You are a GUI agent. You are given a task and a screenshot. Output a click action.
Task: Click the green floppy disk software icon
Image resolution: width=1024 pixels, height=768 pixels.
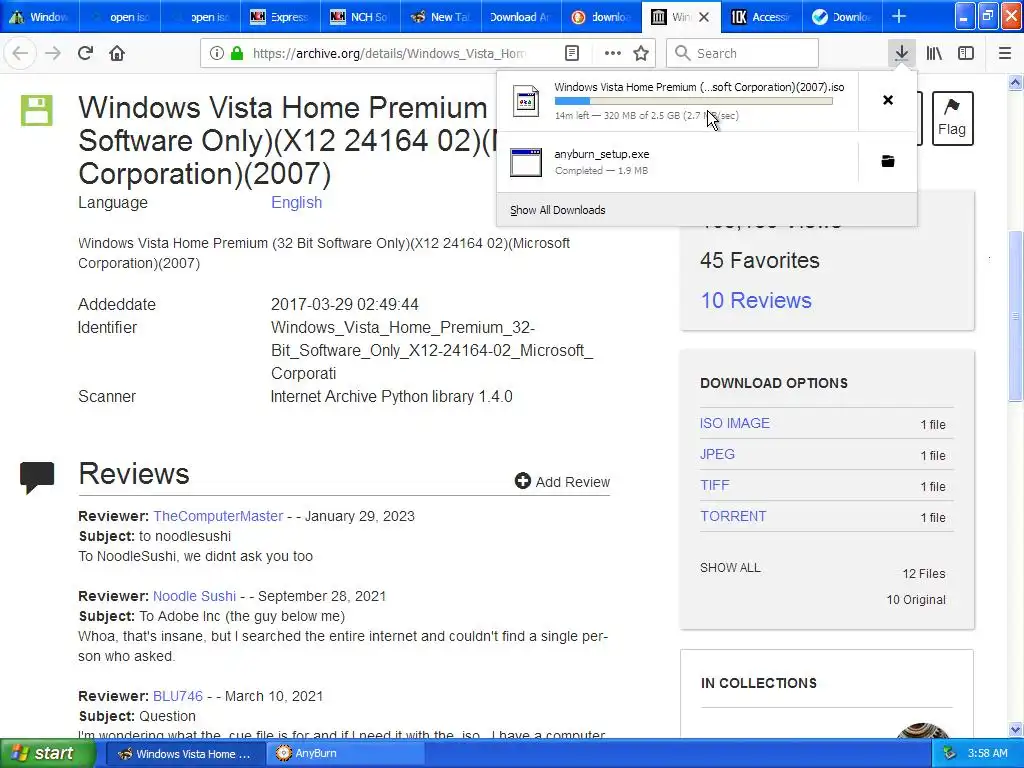[36, 110]
